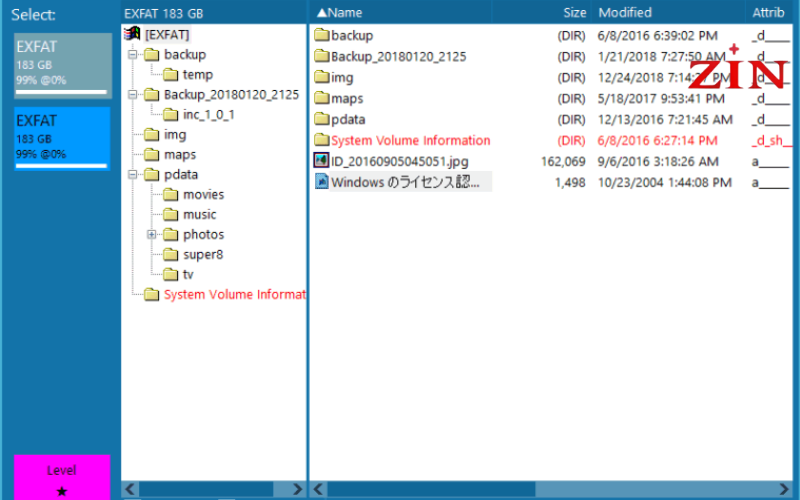Sort by the Attrib column header
This screenshot has width=800, height=500.
(x=769, y=12)
